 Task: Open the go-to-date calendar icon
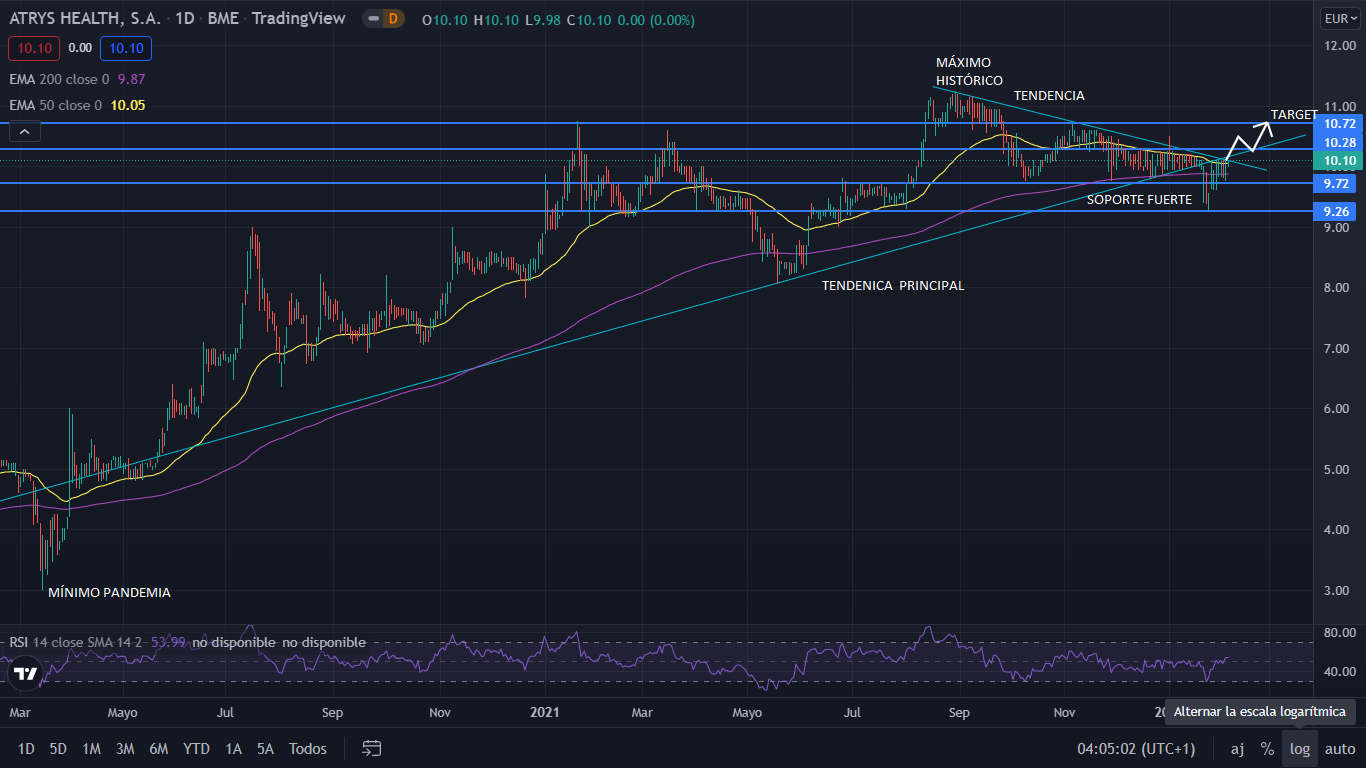(x=372, y=748)
